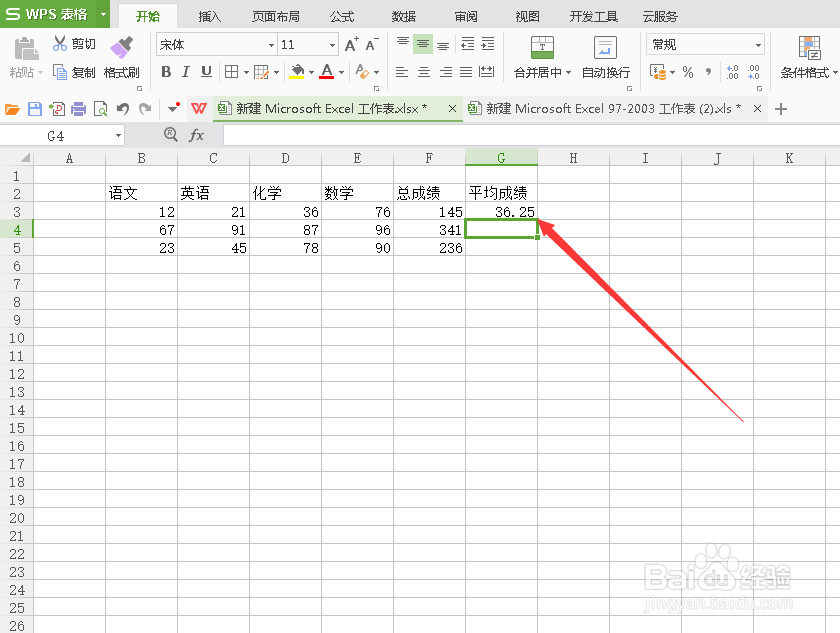Open the Formulas ribbon tab
Screen dimensions: 840x633
(342, 17)
